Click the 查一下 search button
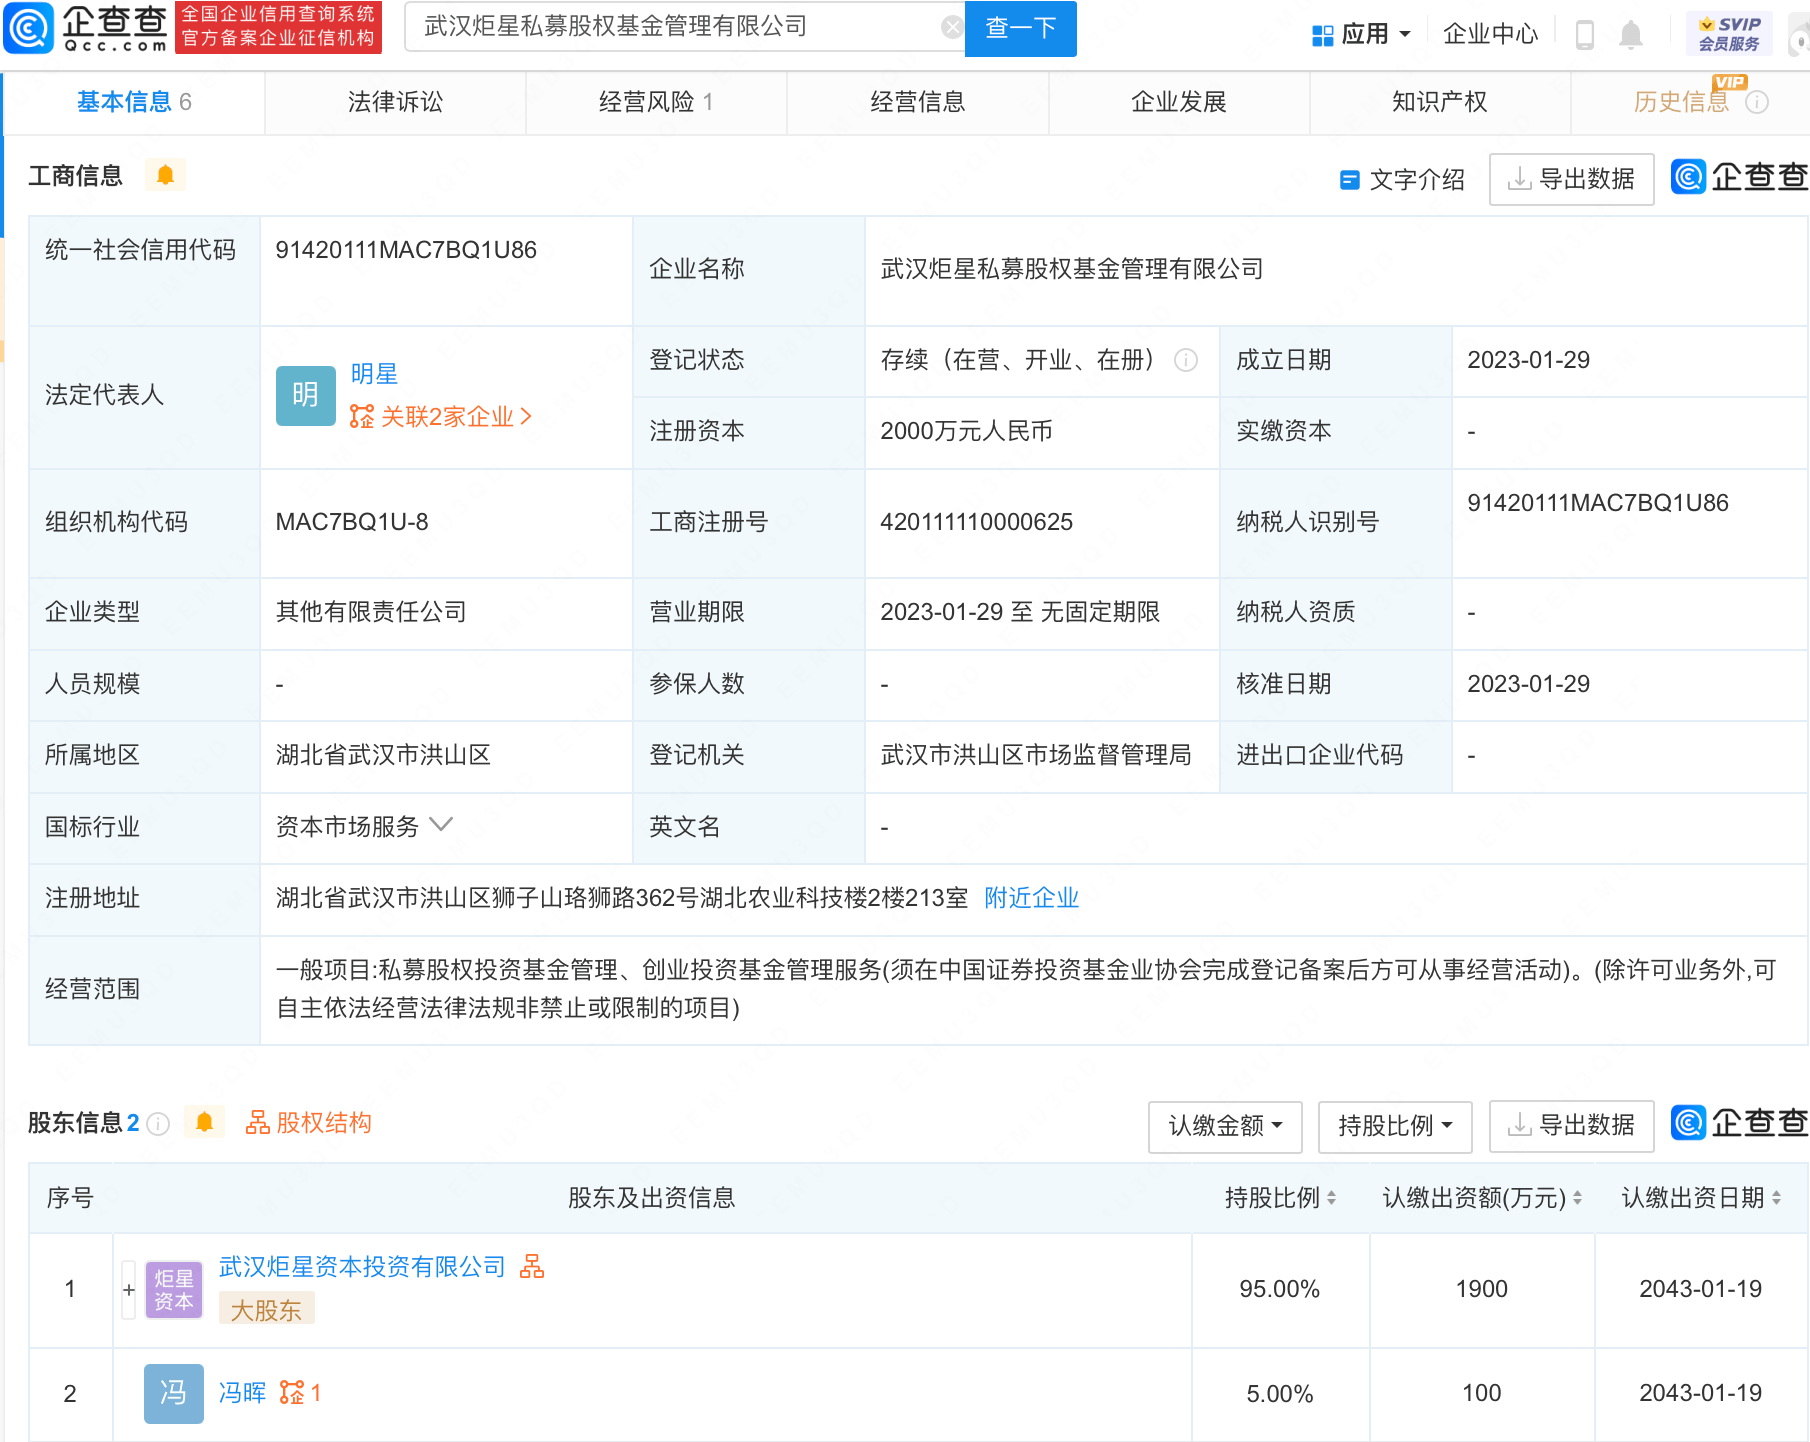 click(1020, 28)
